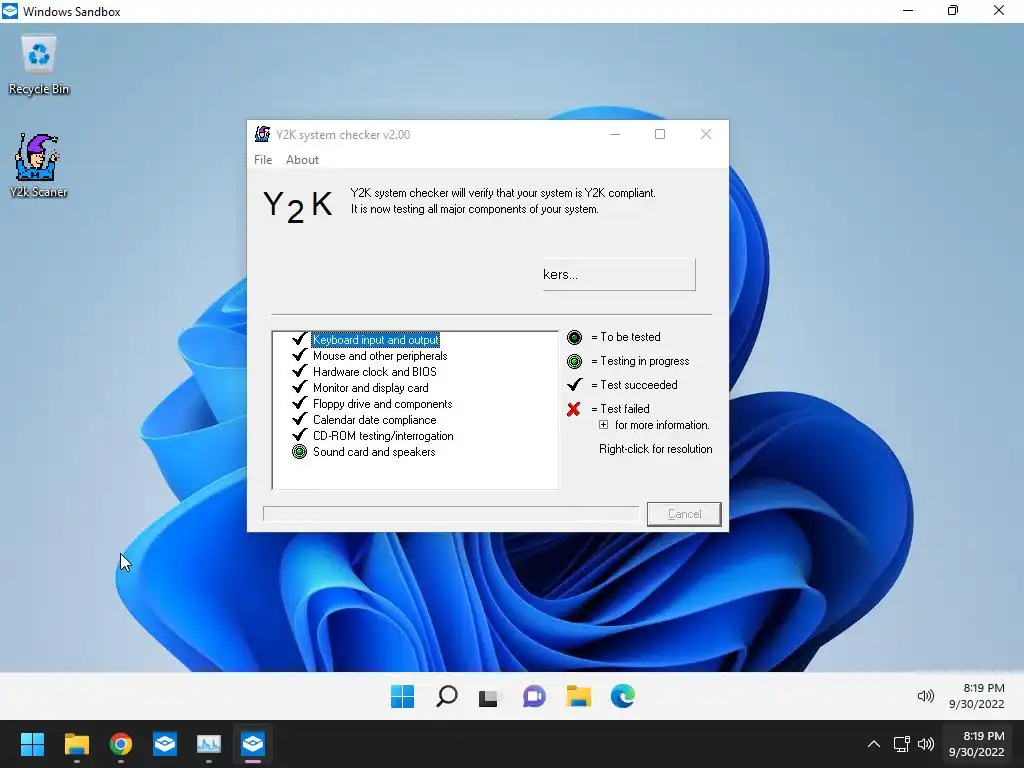Open host File Explorer taskbar icon
Image resolution: width=1024 pixels, height=768 pixels.
point(76,744)
